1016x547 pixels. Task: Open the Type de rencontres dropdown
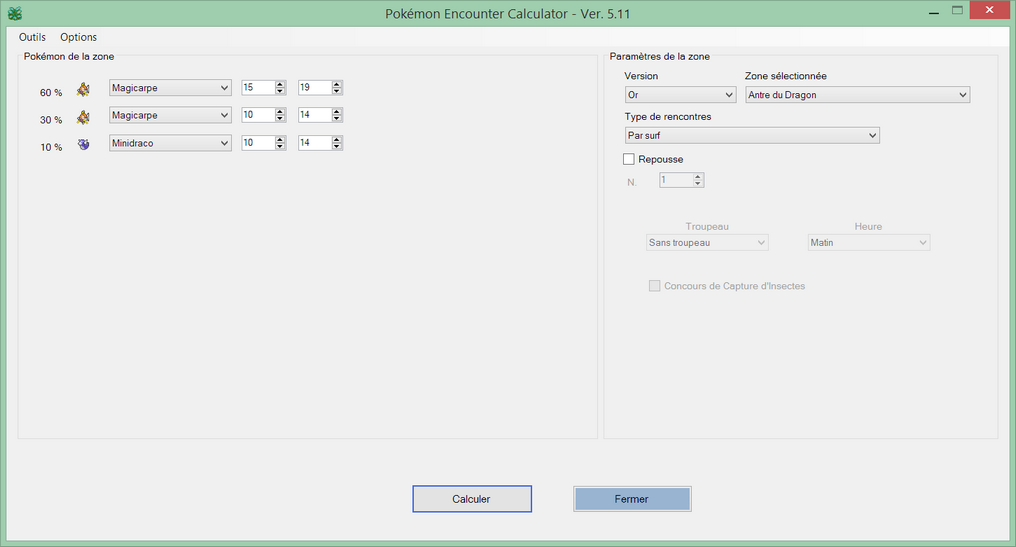751,135
